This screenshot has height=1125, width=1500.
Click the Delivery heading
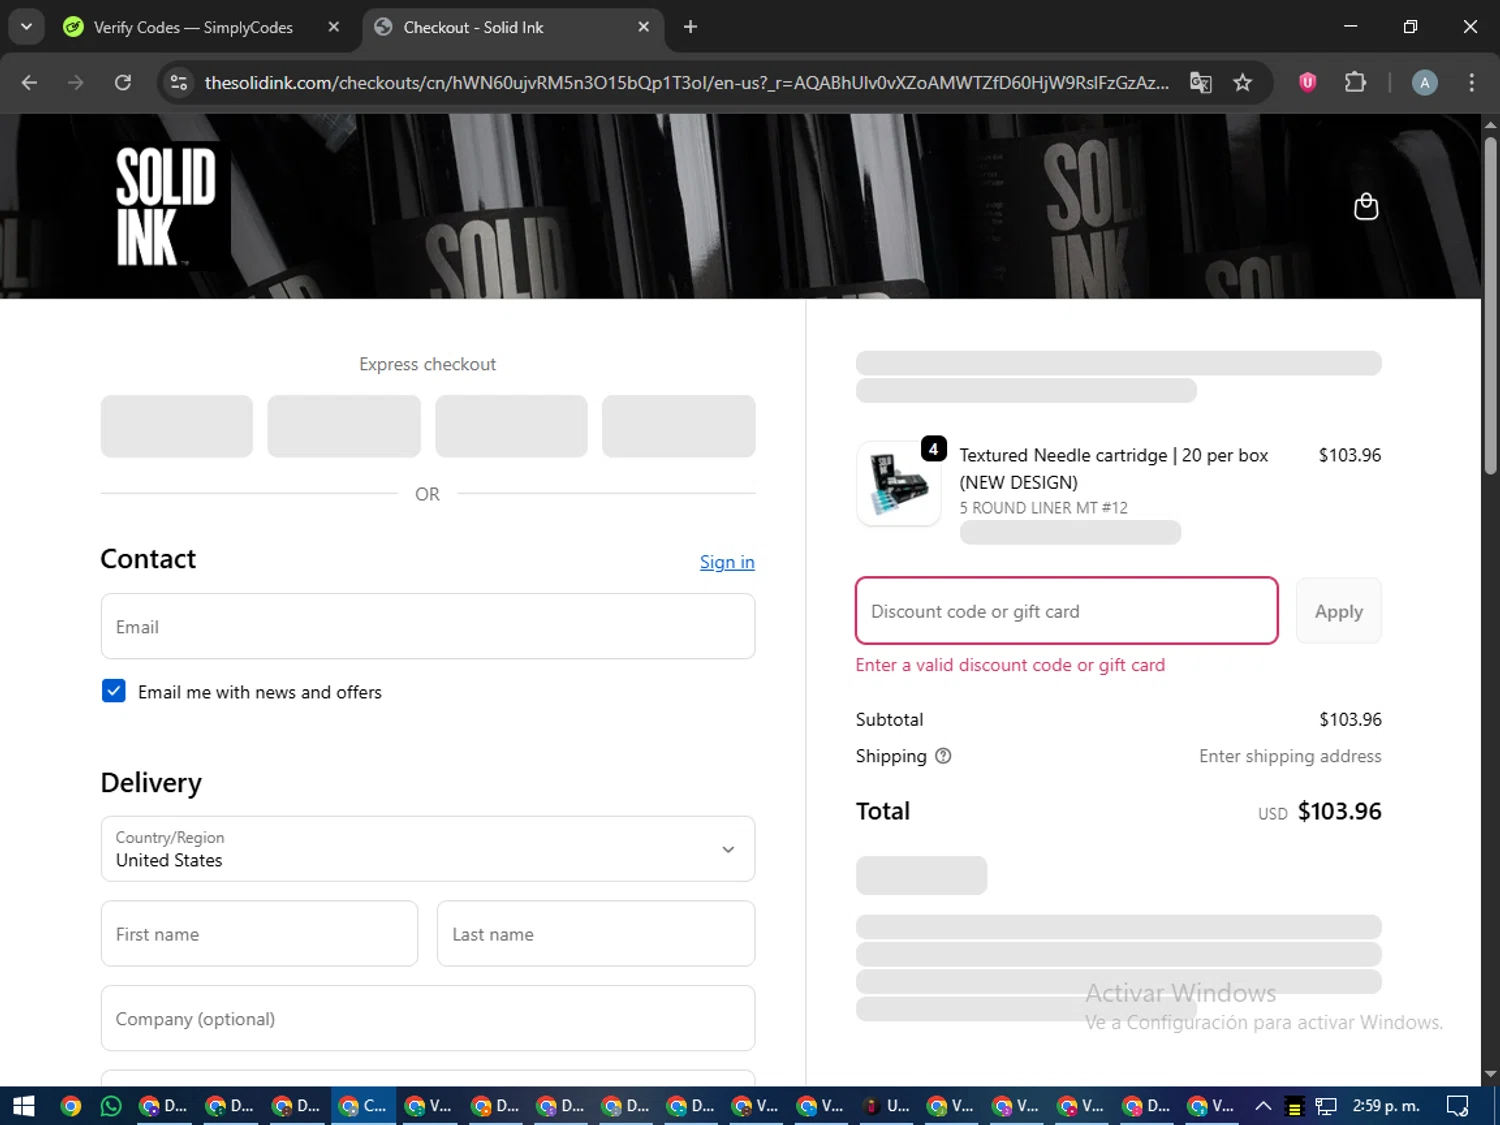(x=151, y=783)
